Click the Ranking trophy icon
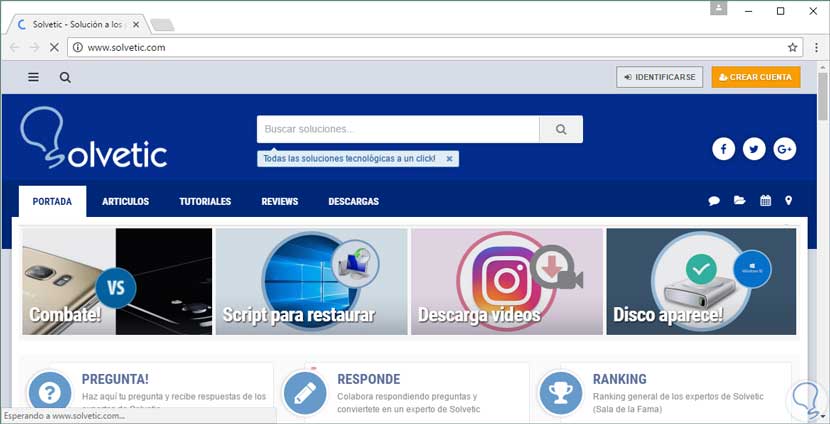The image size is (830, 424). pos(560,393)
